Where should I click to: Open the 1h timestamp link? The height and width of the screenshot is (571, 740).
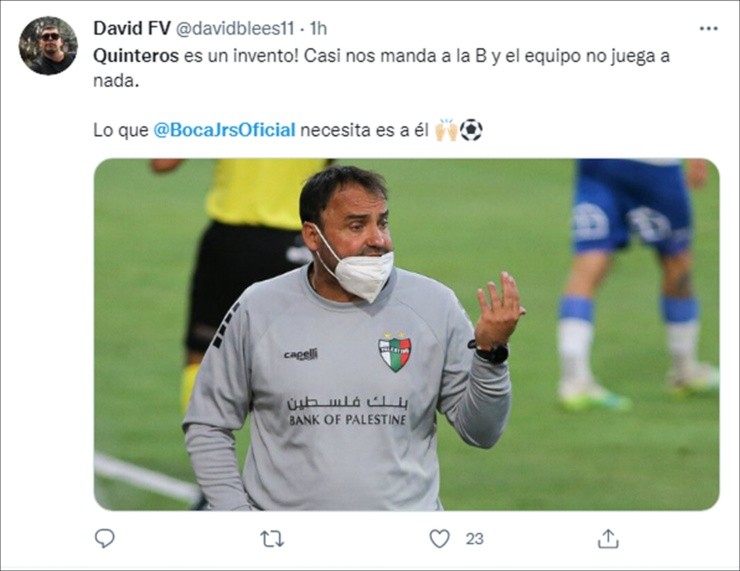[x=319, y=29]
